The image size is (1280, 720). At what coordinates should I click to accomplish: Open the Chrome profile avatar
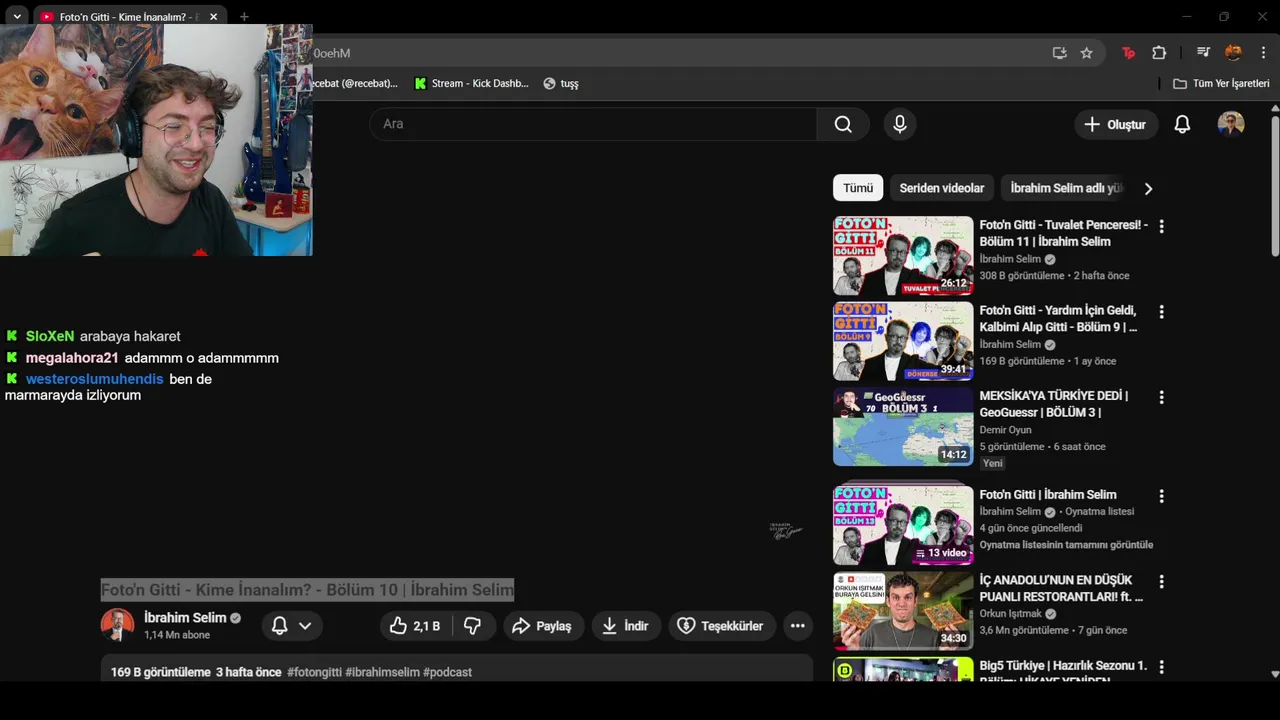pyautogui.click(x=1233, y=53)
